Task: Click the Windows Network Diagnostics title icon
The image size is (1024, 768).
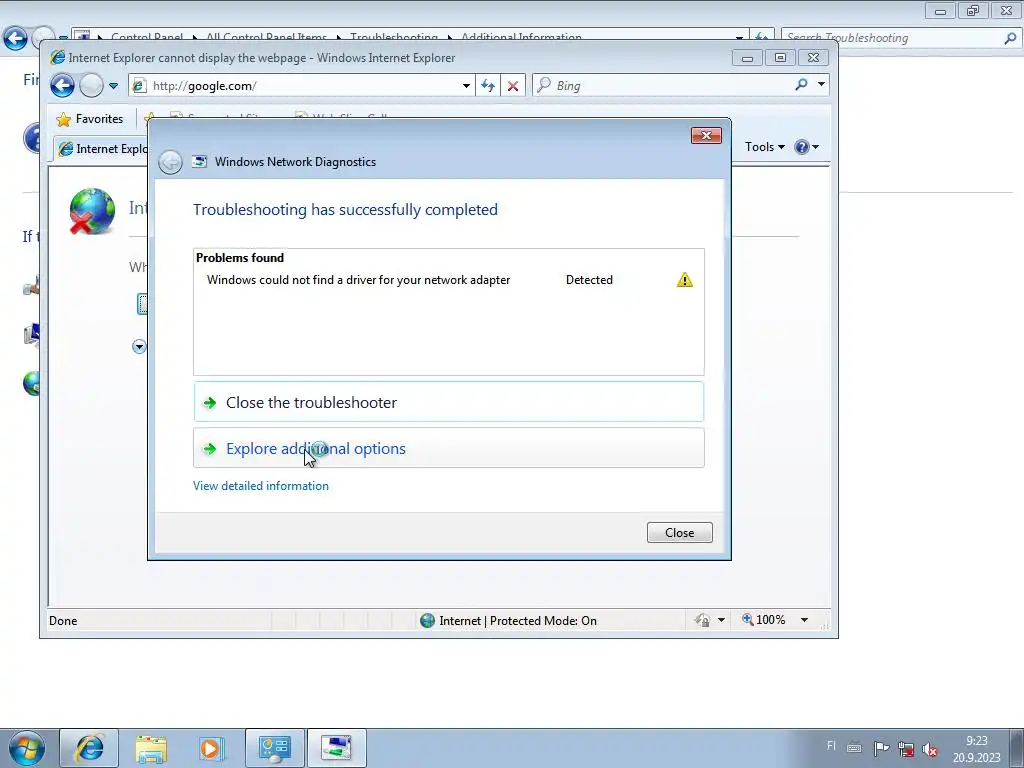Action: click(x=200, y=161)
